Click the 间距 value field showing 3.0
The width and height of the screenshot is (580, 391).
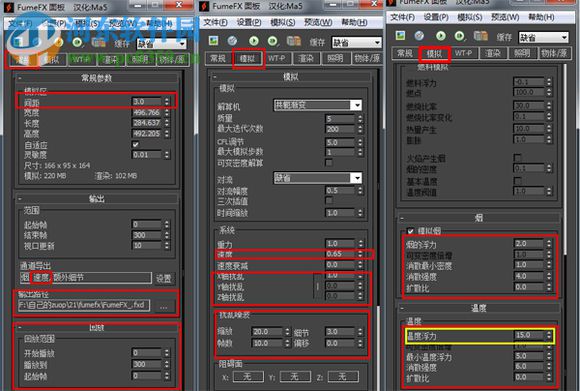tap(147, 101)
